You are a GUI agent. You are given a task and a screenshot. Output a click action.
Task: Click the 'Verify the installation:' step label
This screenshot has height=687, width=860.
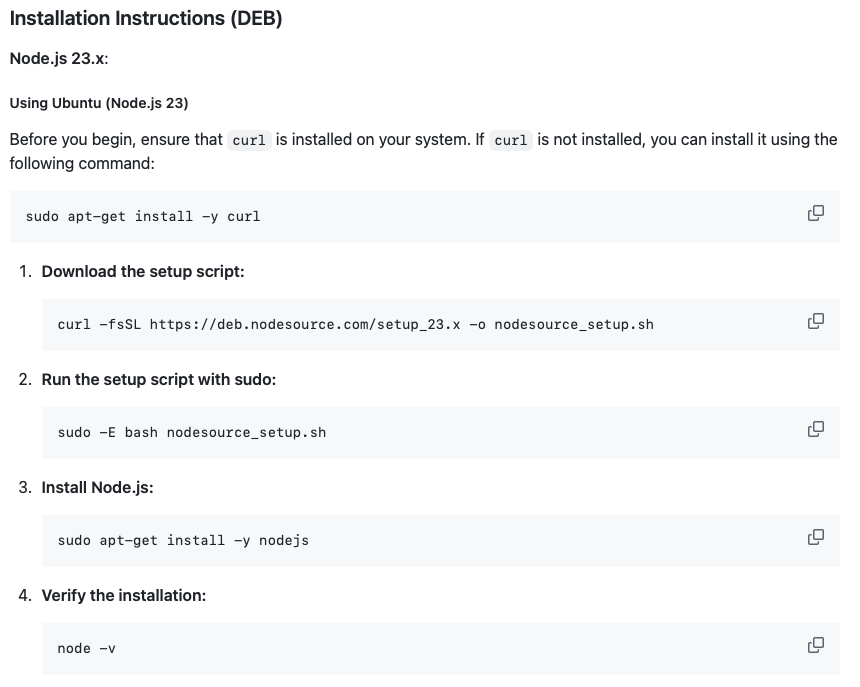124,595
